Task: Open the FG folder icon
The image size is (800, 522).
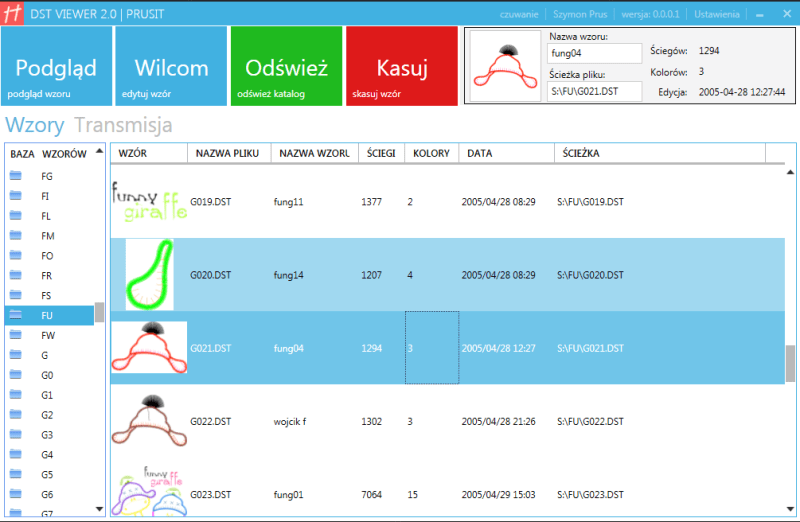Action: click(x=15, y=176)
